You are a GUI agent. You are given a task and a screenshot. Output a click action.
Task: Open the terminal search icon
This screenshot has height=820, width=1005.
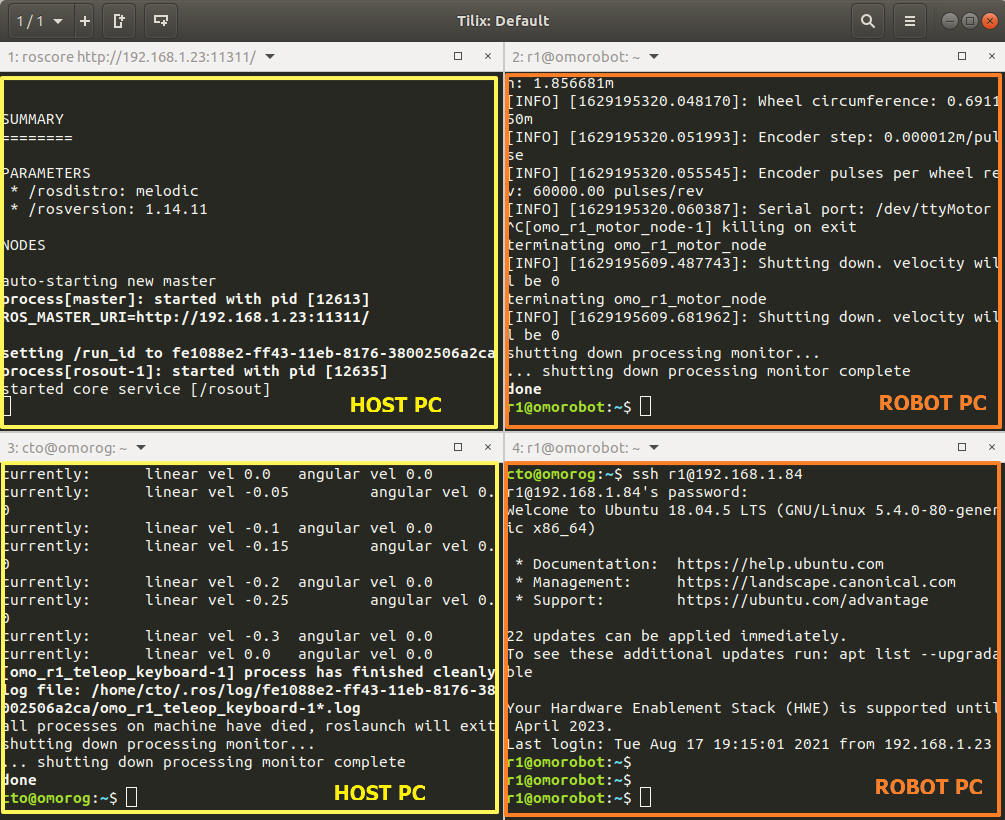pyautogui.click(x=868, y=21)
